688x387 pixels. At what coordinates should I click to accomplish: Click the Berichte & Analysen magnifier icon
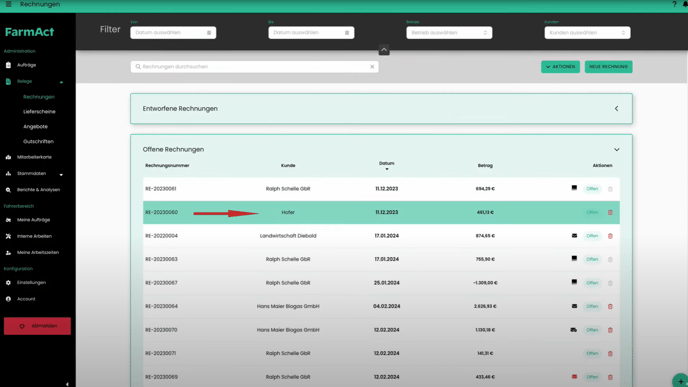point(8,190)
